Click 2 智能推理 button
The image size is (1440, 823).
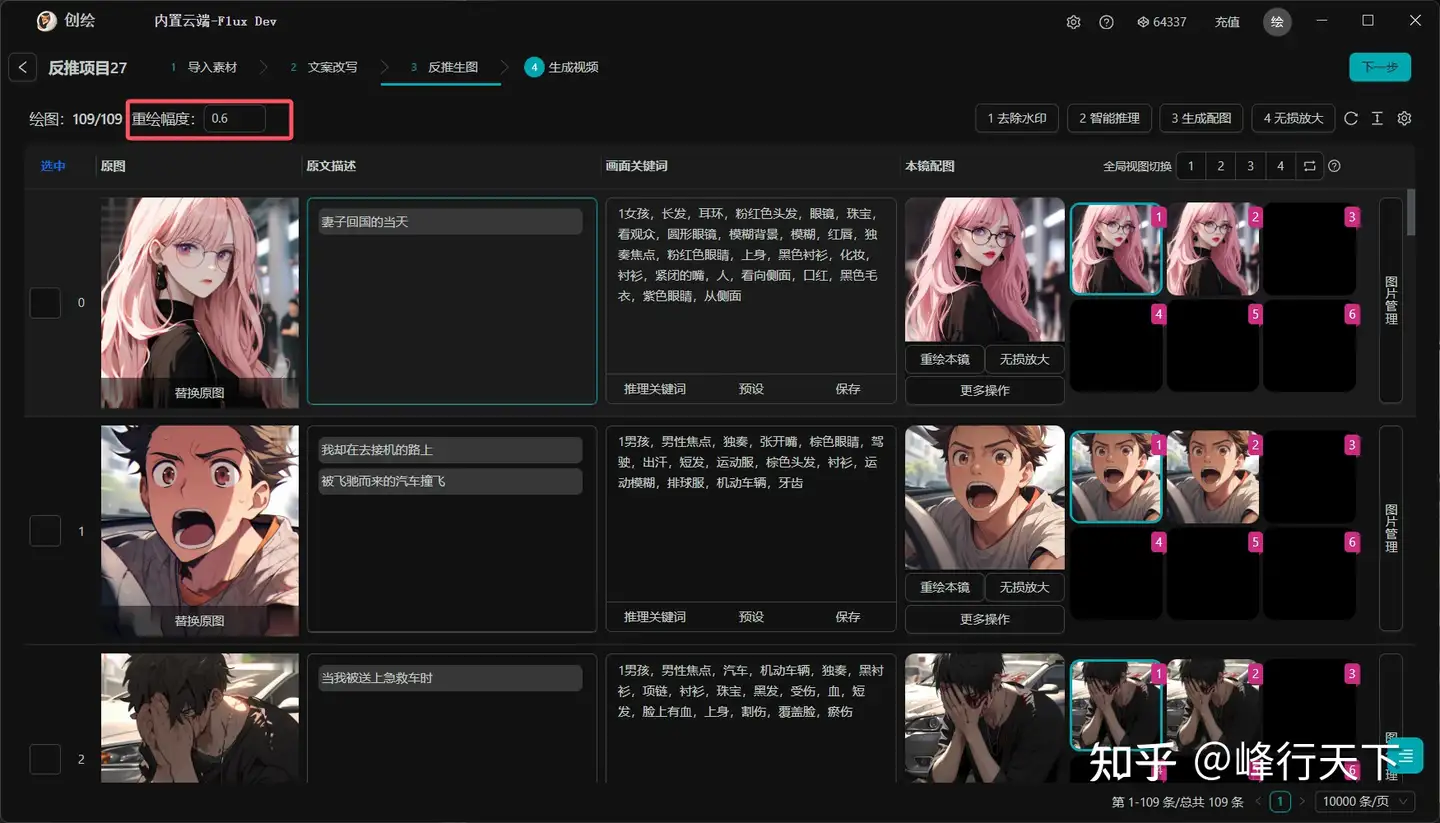(1109, 118)
